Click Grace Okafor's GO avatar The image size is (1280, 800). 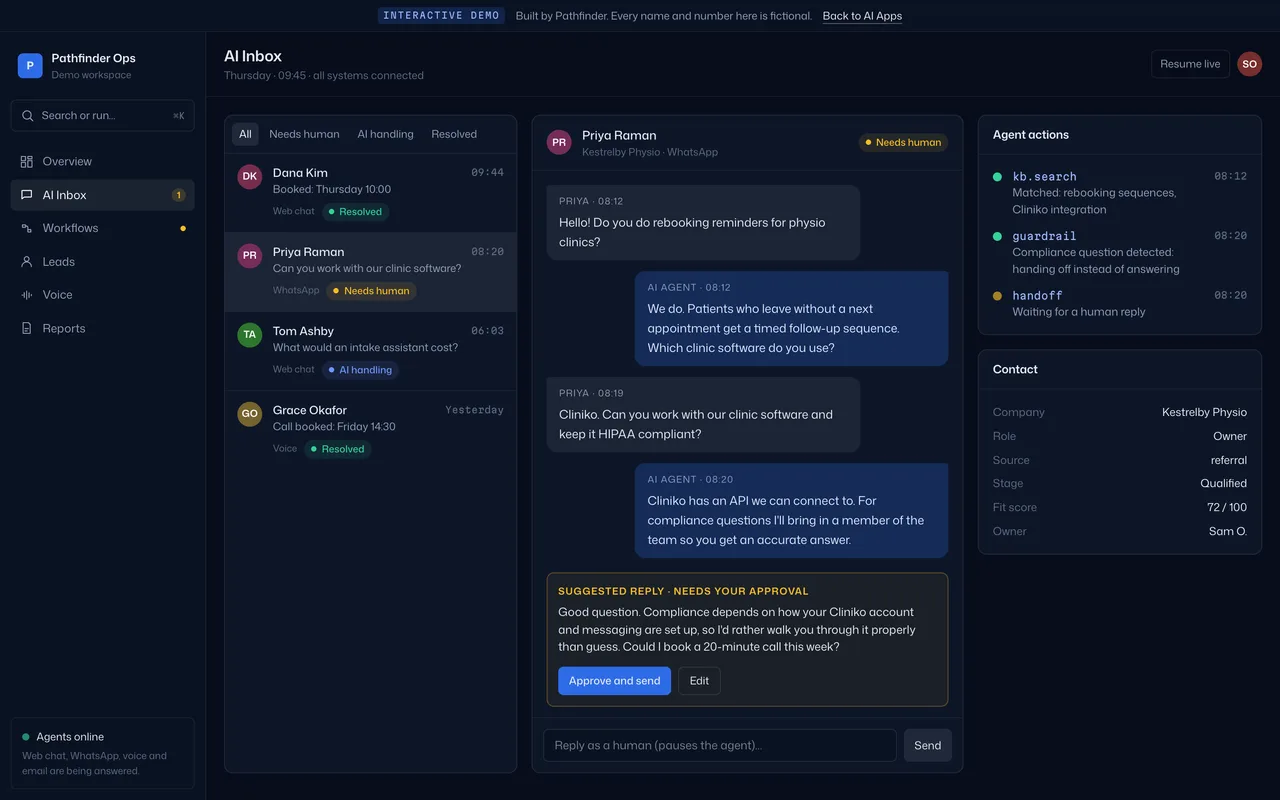[x=250, y=413]
